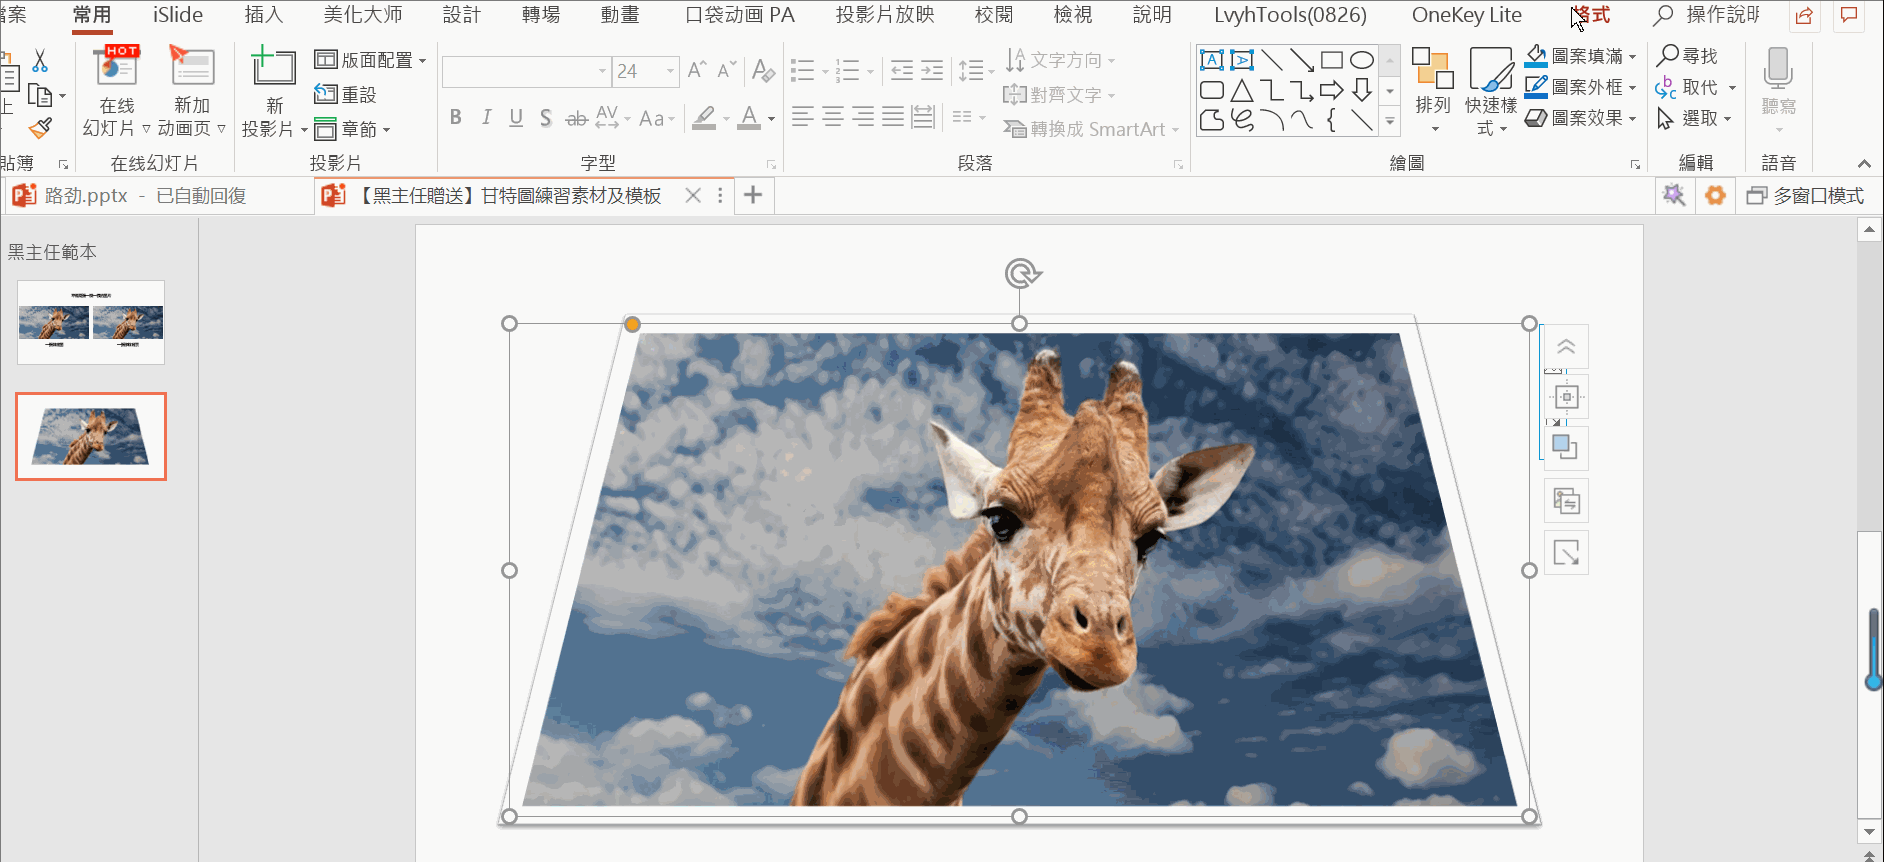Screen dimensions: 1884x862
Task: Click the orange adjustment handle on trapezoid
Action: [x=632, y=324]
